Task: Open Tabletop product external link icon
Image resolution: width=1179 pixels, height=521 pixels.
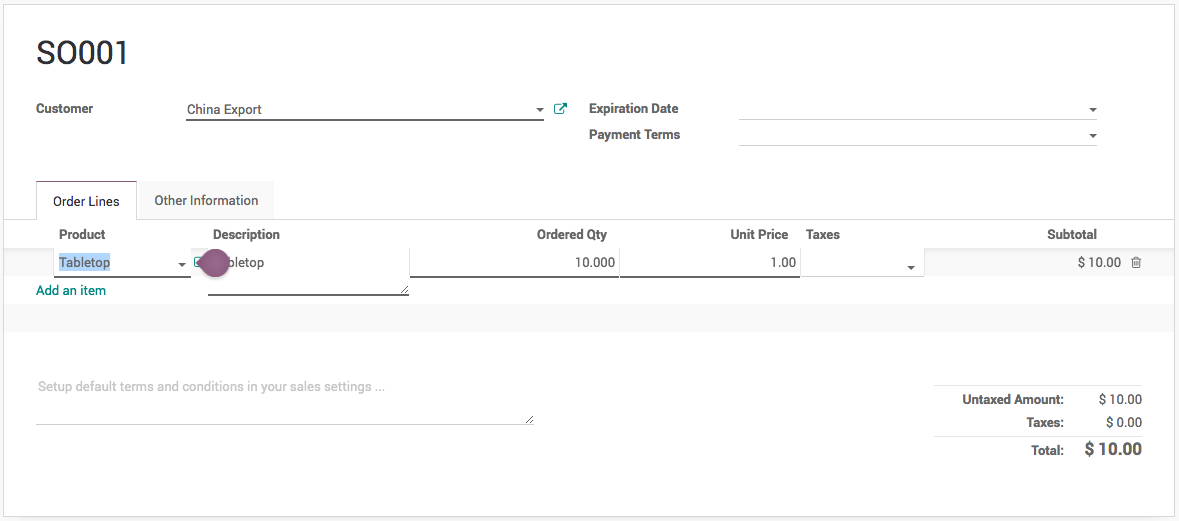Action: tap(199, 263)
